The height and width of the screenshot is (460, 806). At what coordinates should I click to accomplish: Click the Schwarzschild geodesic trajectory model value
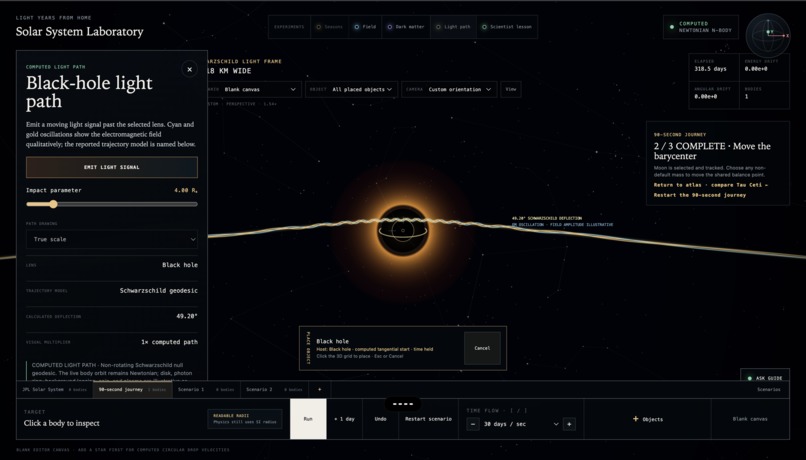coord(159,290)
